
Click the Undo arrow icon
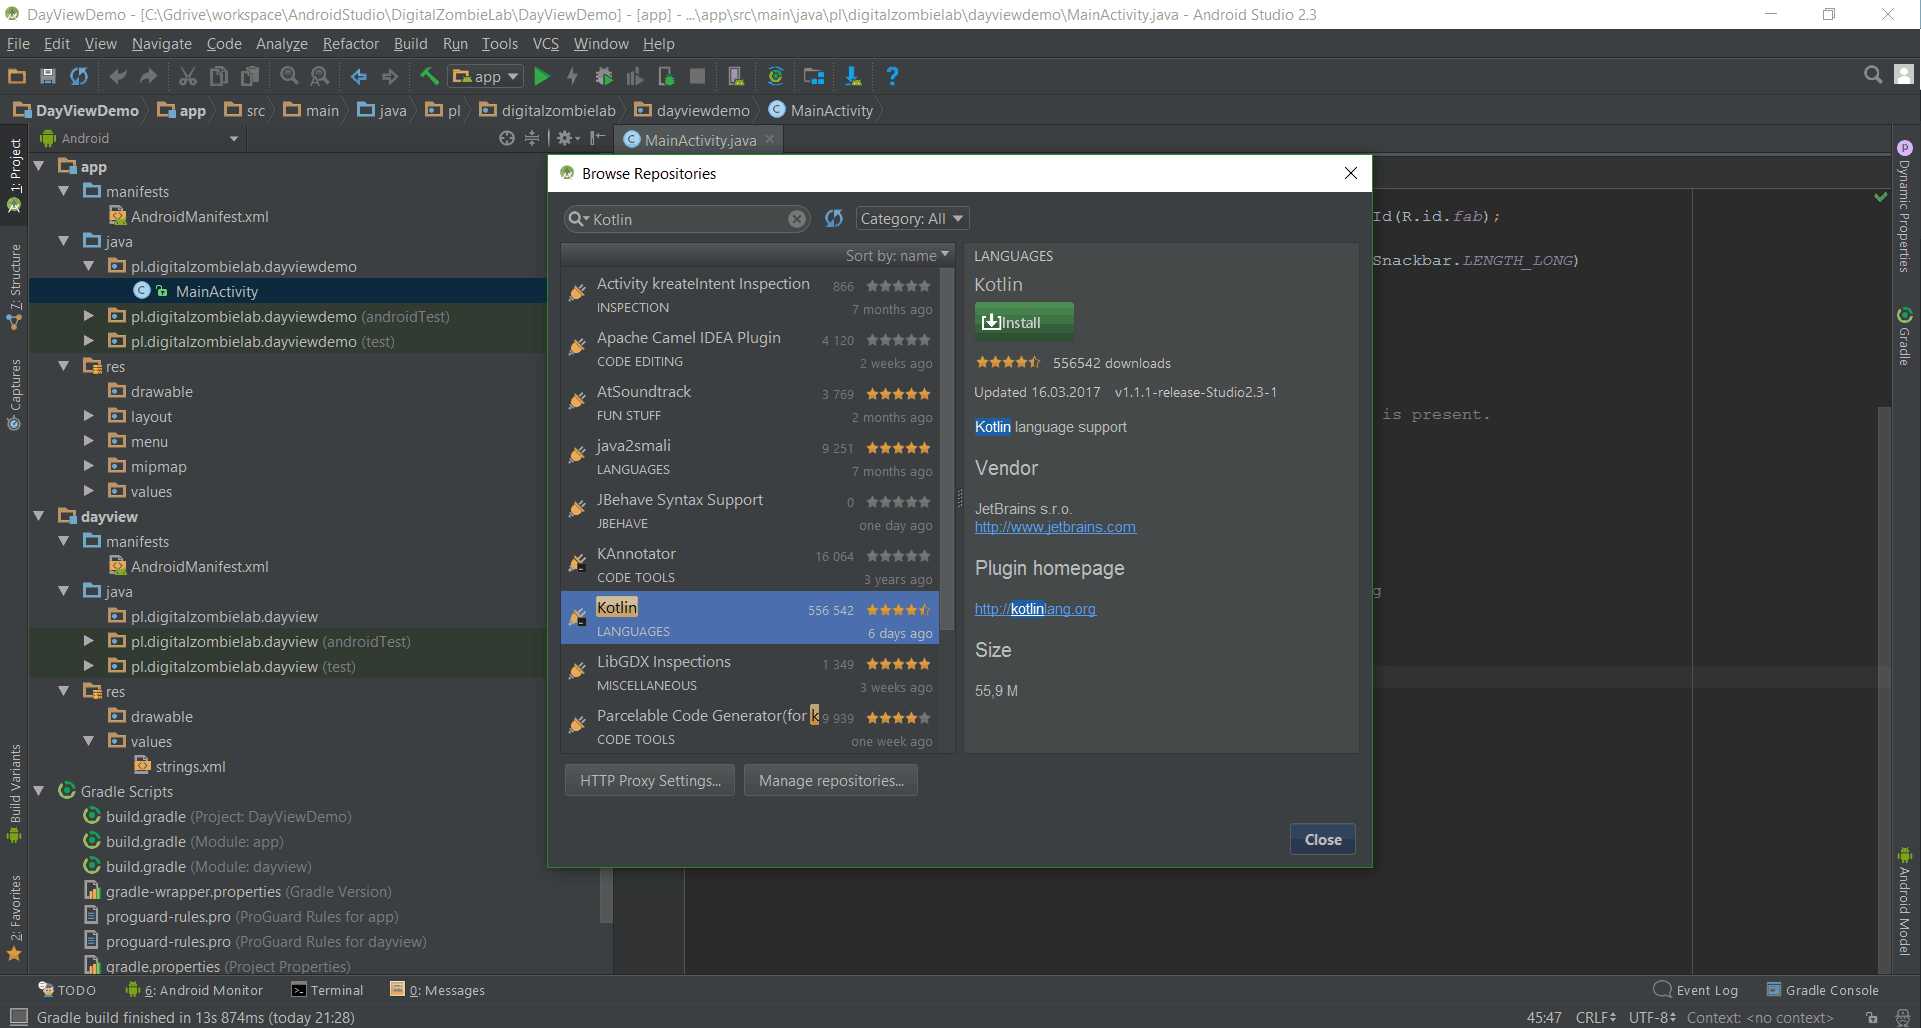pyautogui.click(x=118, y=76)
